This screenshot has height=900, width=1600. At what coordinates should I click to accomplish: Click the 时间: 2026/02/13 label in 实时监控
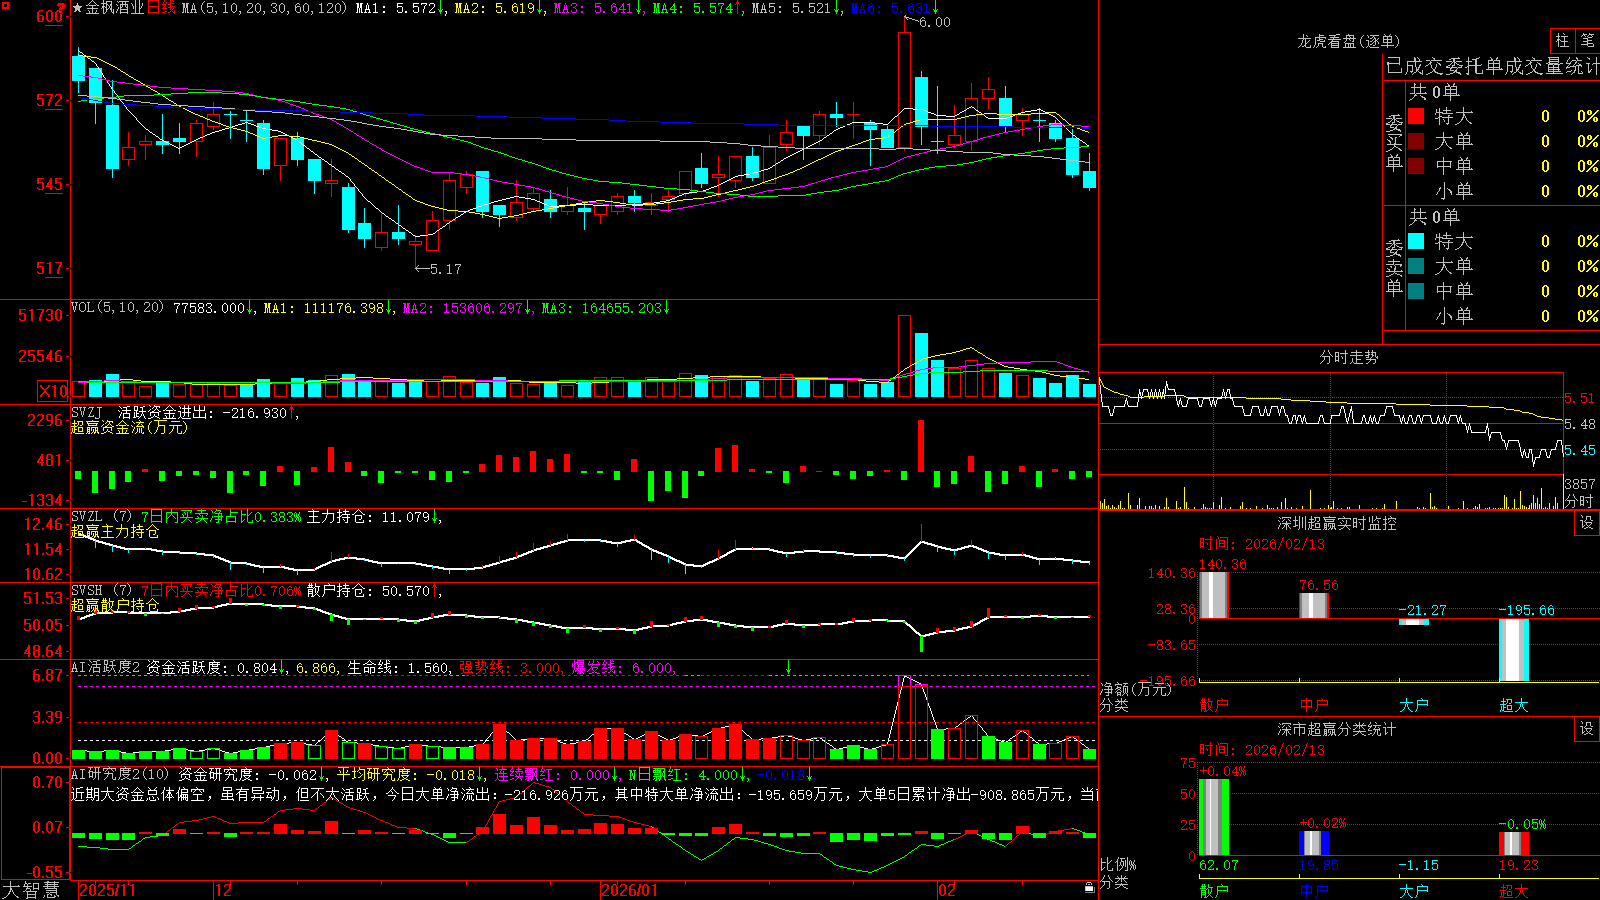tap(1262, 544)
